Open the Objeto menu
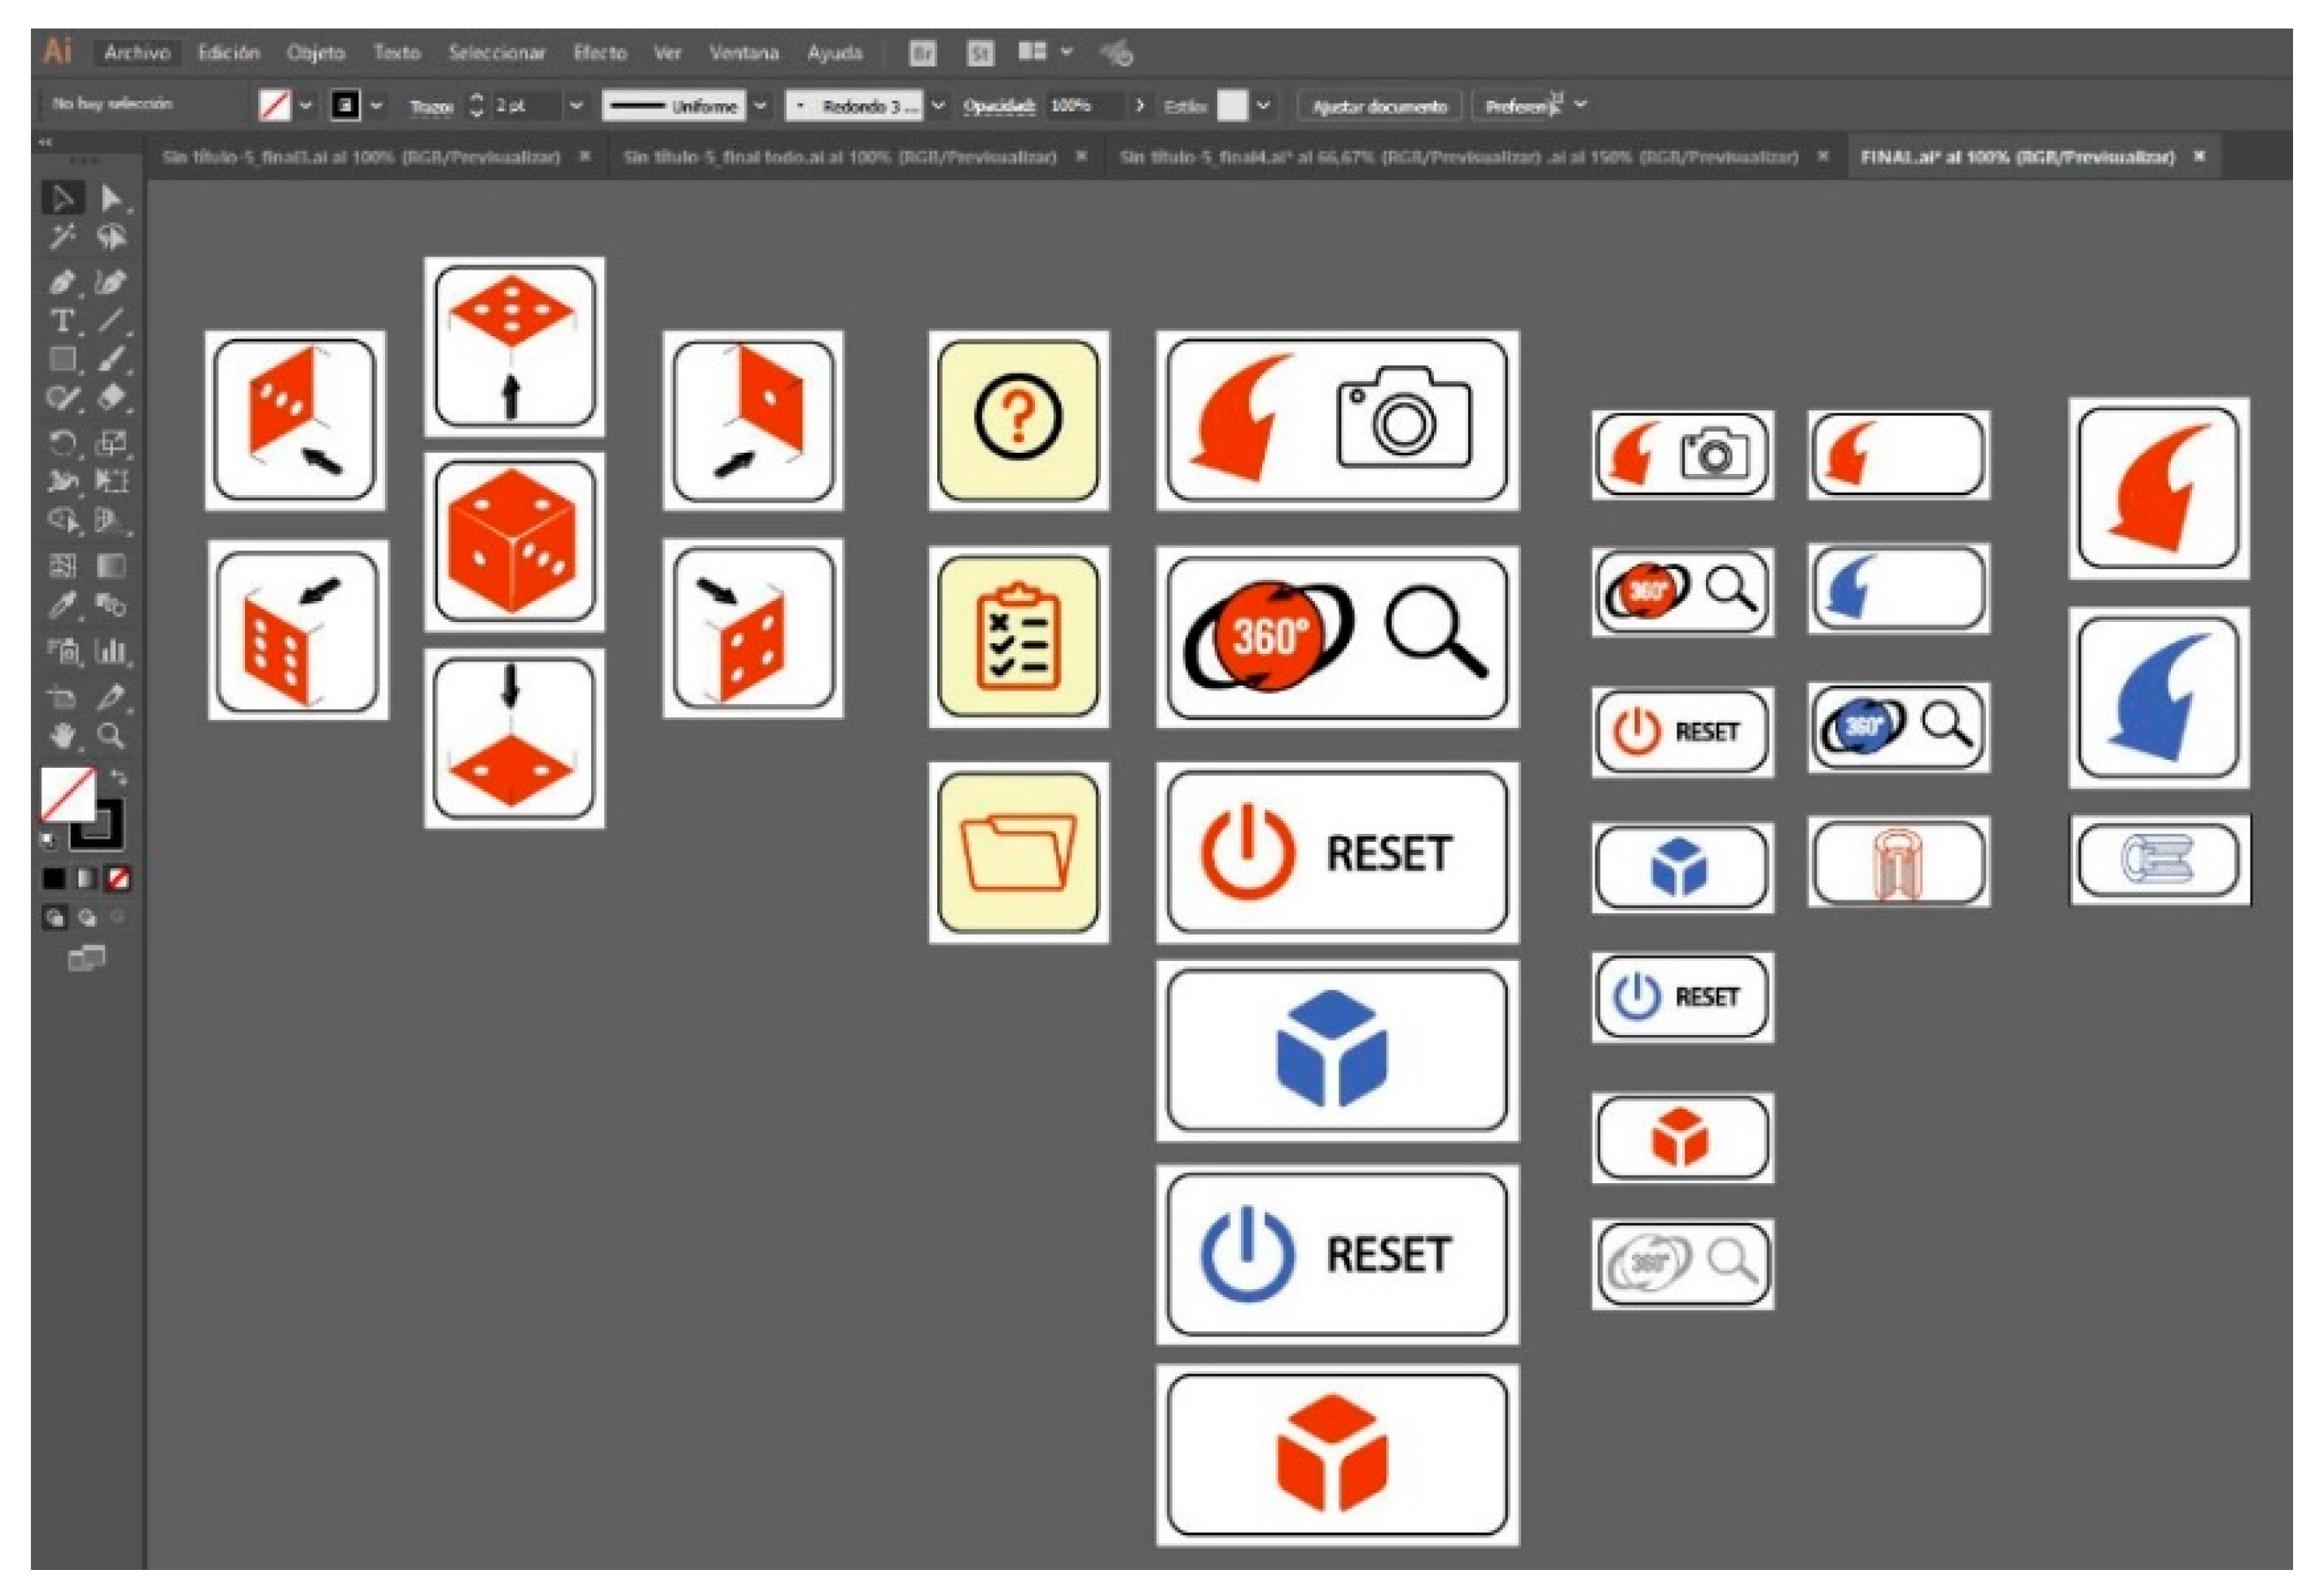The image size is (2324, 1596). click(315, 53)
